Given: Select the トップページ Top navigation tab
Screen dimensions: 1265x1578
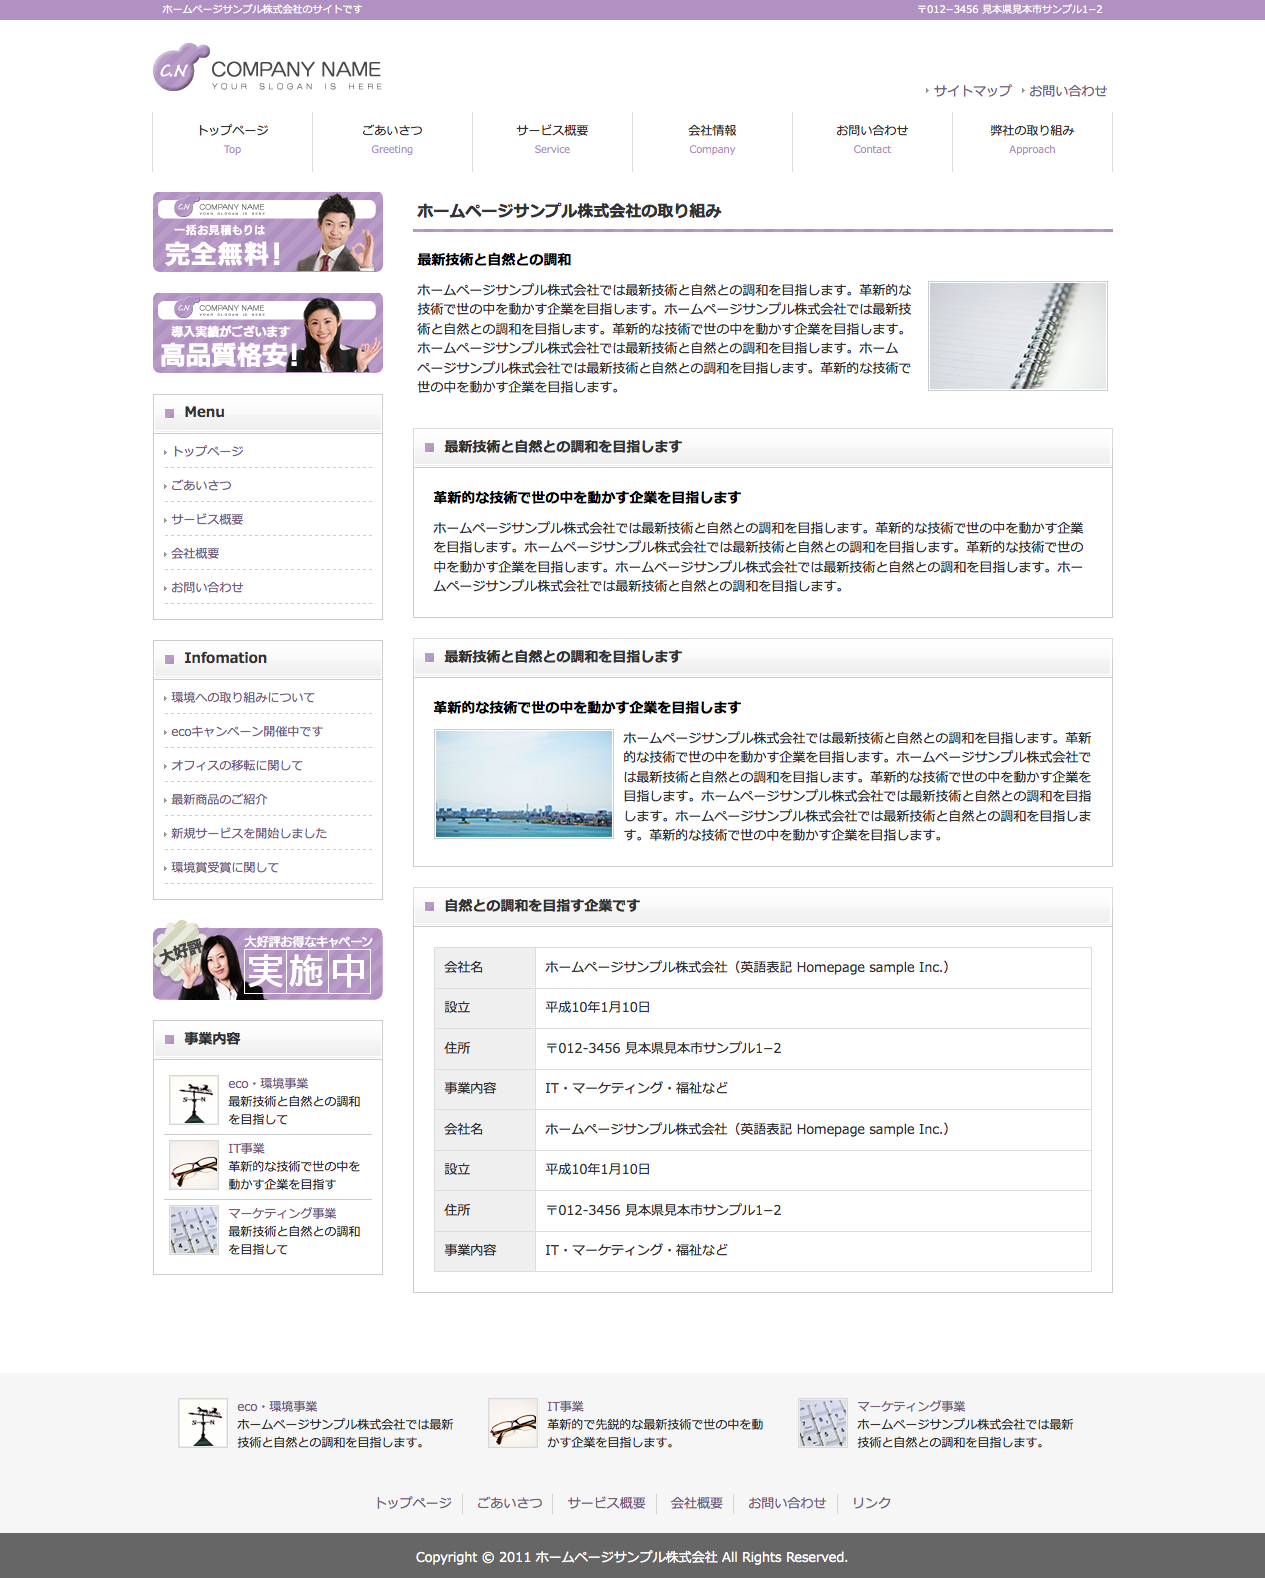Looking at the screenshot, I should tap(232, 140).
